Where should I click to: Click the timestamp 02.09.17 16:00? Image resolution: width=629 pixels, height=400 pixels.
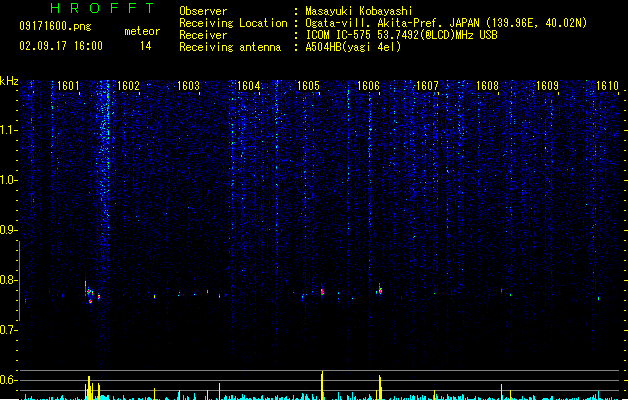click(61, 46)
